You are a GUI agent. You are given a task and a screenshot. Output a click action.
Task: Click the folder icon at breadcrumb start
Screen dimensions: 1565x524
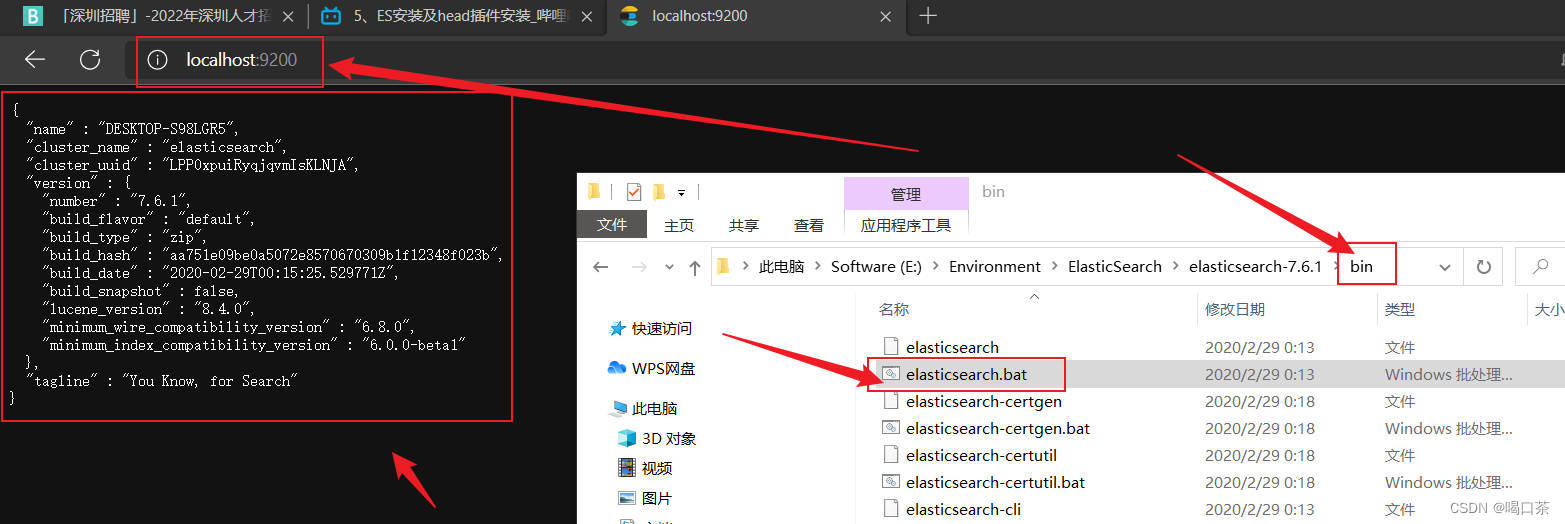click(725, 267)
